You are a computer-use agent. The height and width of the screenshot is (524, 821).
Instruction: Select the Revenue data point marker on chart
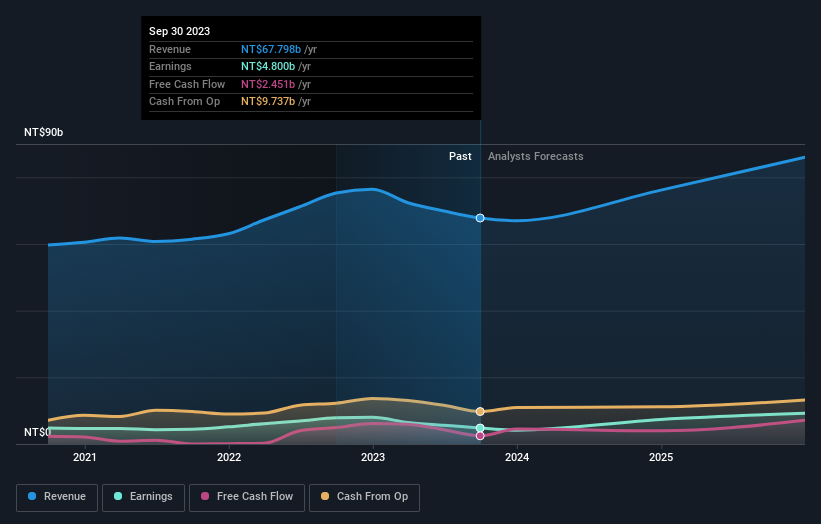[x=480, y=218]
